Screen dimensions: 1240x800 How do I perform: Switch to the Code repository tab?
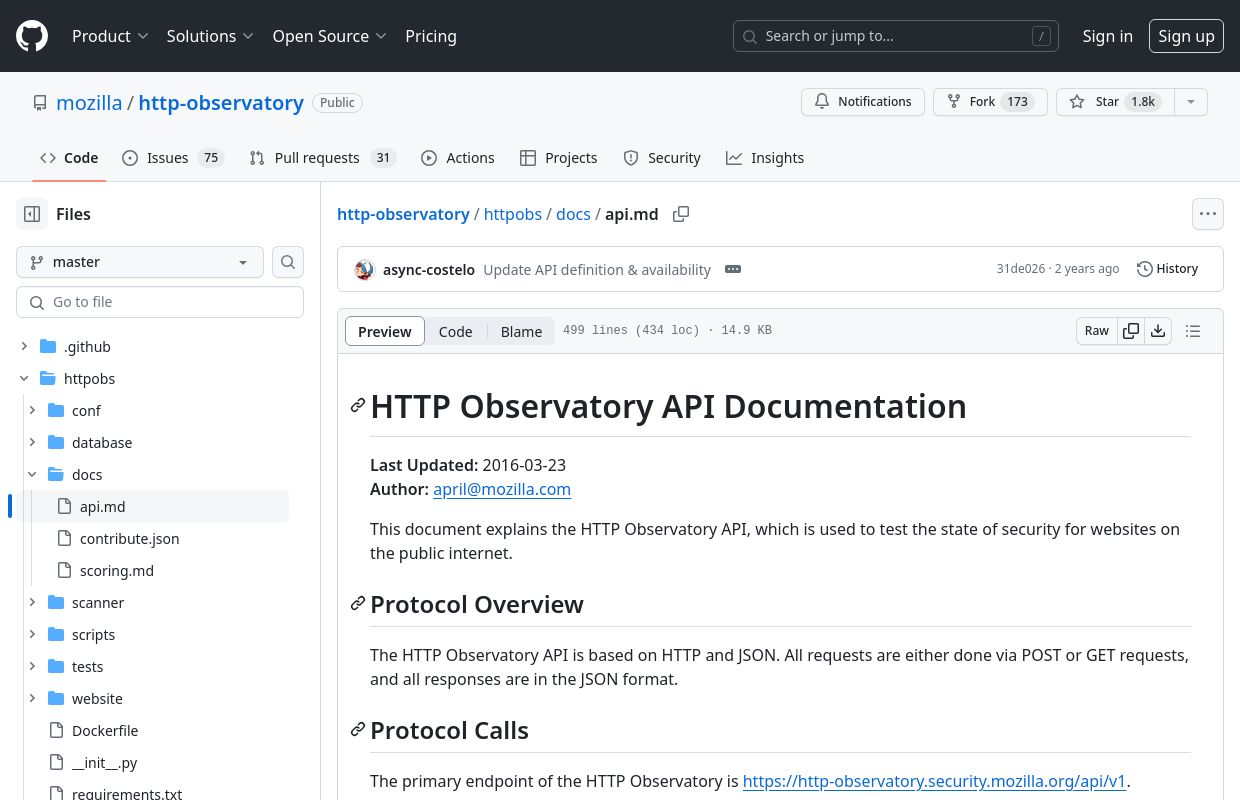coord(69,158)
